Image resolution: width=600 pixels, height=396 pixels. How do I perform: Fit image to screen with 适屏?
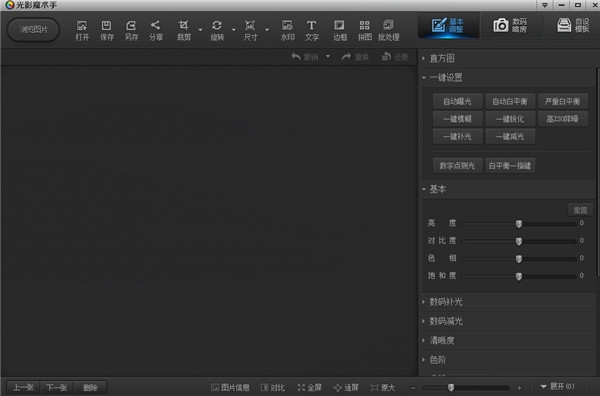pos(346,388)
